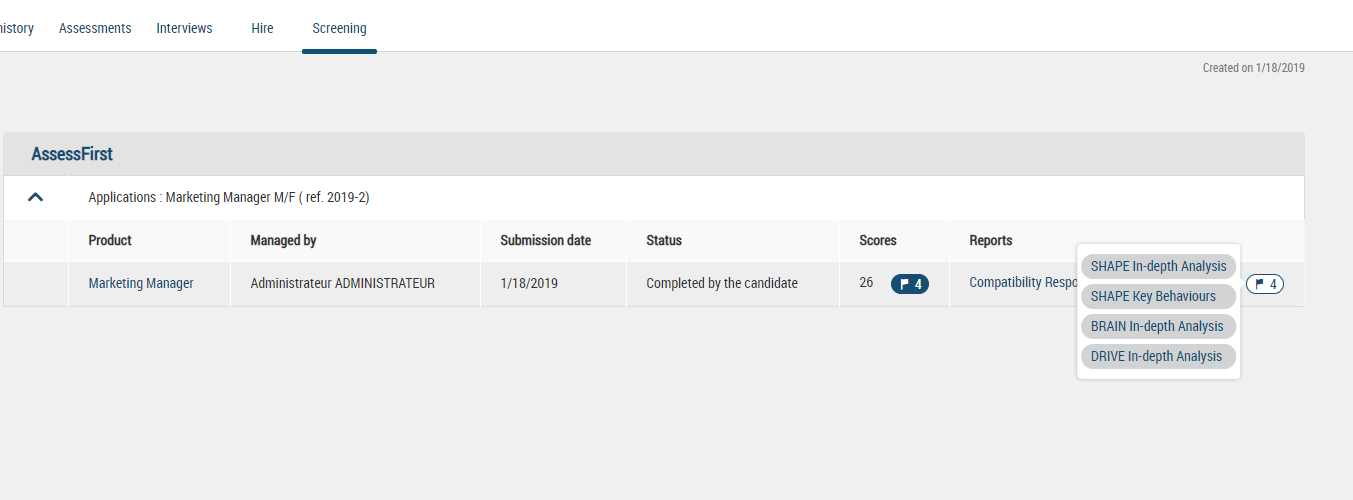The image size is (1353, 500).
Task: Open the History tab
Action: (x=16, y=28)
